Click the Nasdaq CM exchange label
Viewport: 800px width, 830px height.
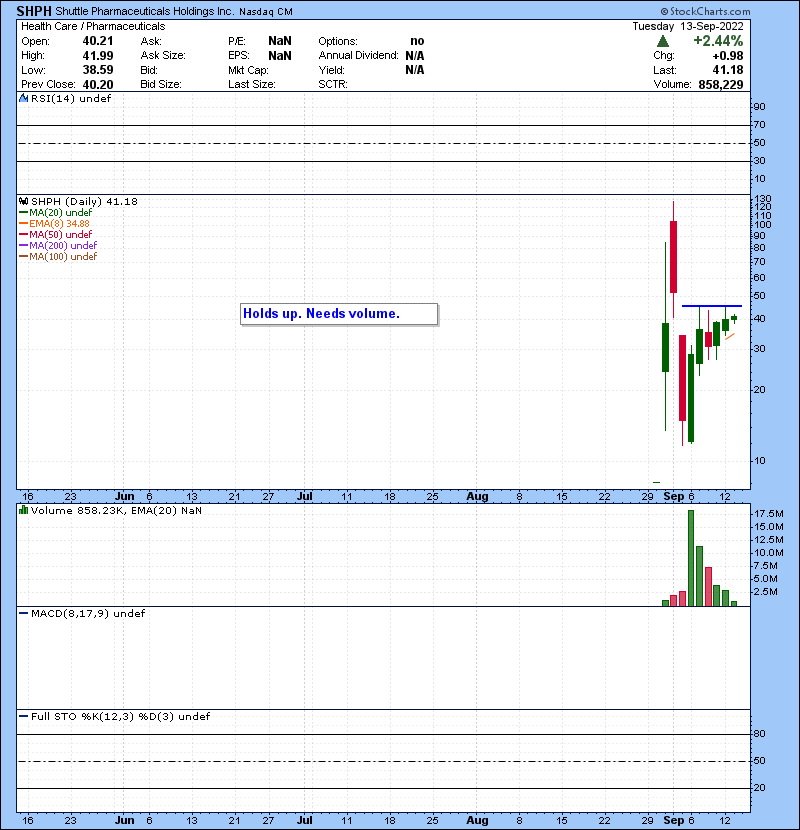[x=266, y=12]
